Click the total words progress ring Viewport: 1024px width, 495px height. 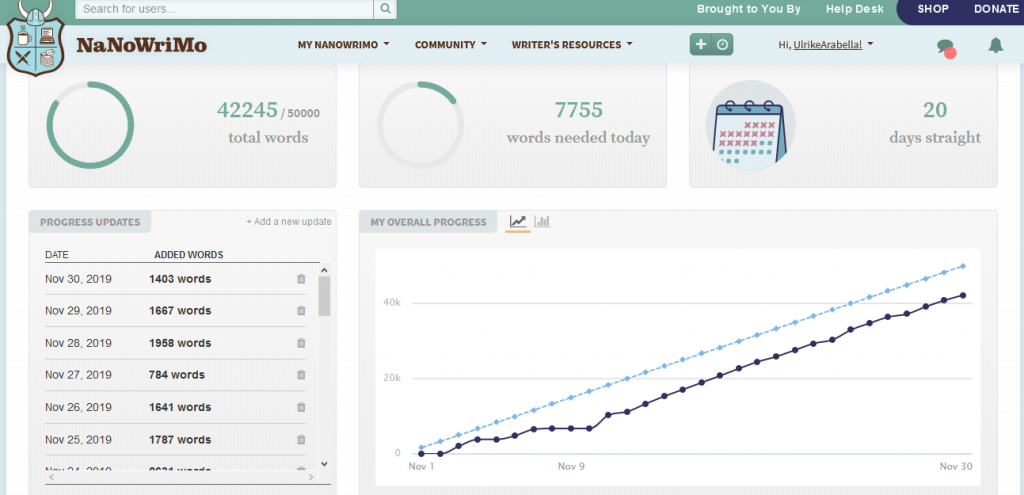tap(90, 125)
